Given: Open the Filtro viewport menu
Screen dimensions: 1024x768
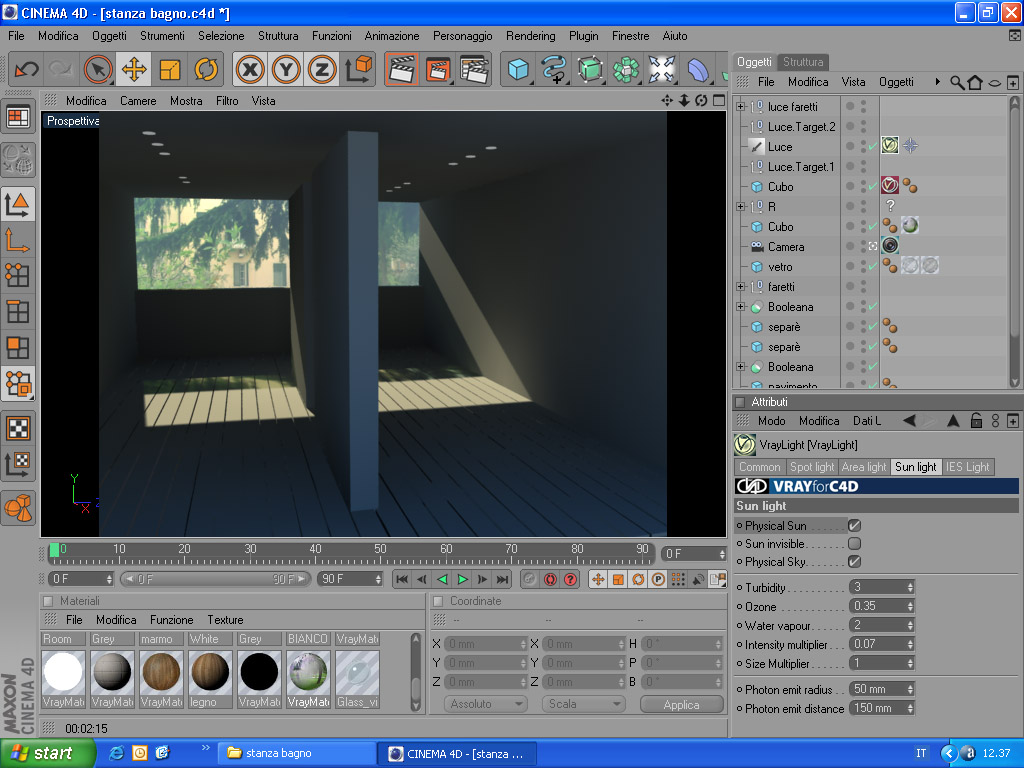Looking at the screenshot, I should [227, 101].
